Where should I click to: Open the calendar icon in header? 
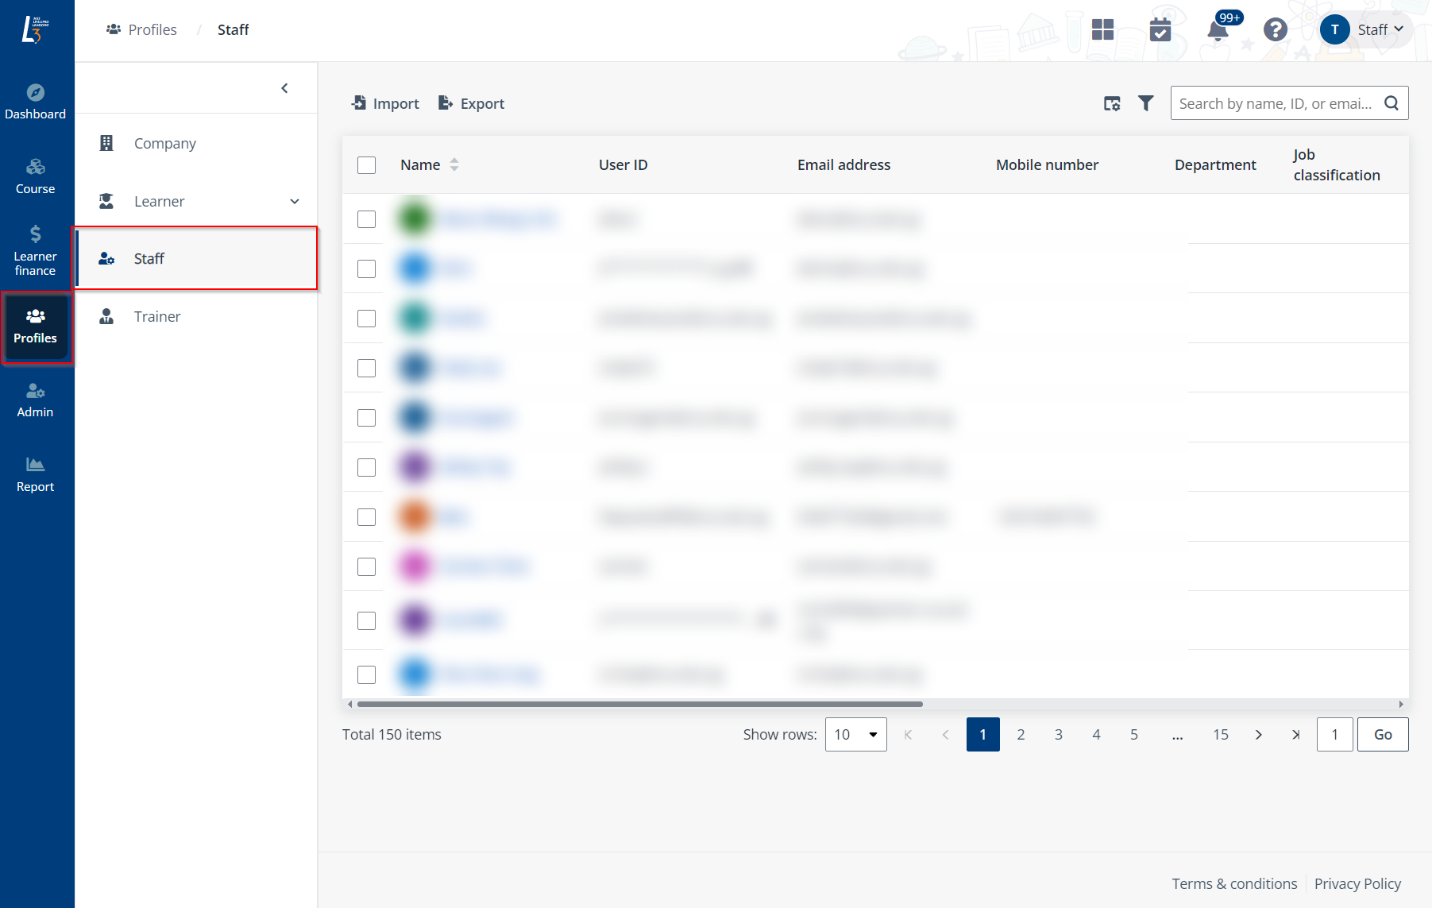1160,30
